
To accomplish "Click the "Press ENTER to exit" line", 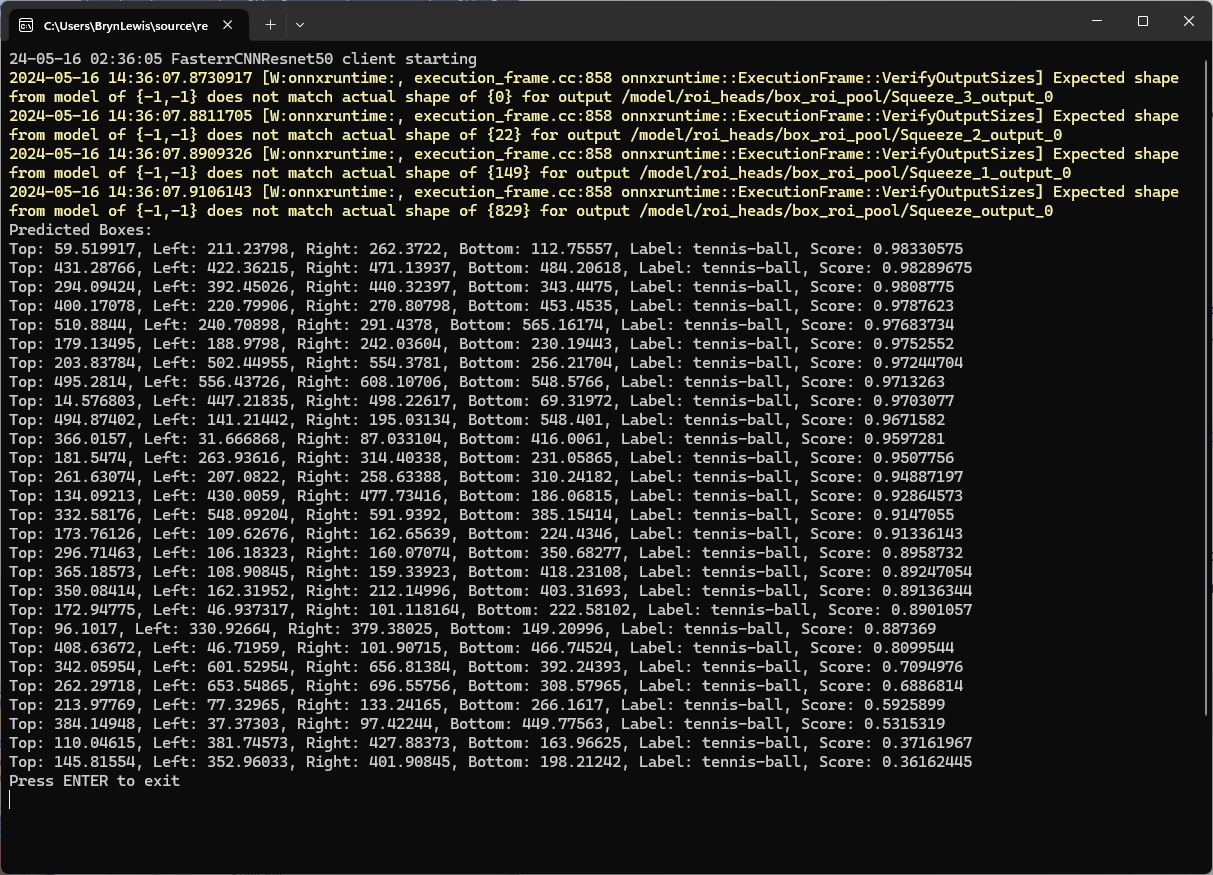I will click(95, 781).
